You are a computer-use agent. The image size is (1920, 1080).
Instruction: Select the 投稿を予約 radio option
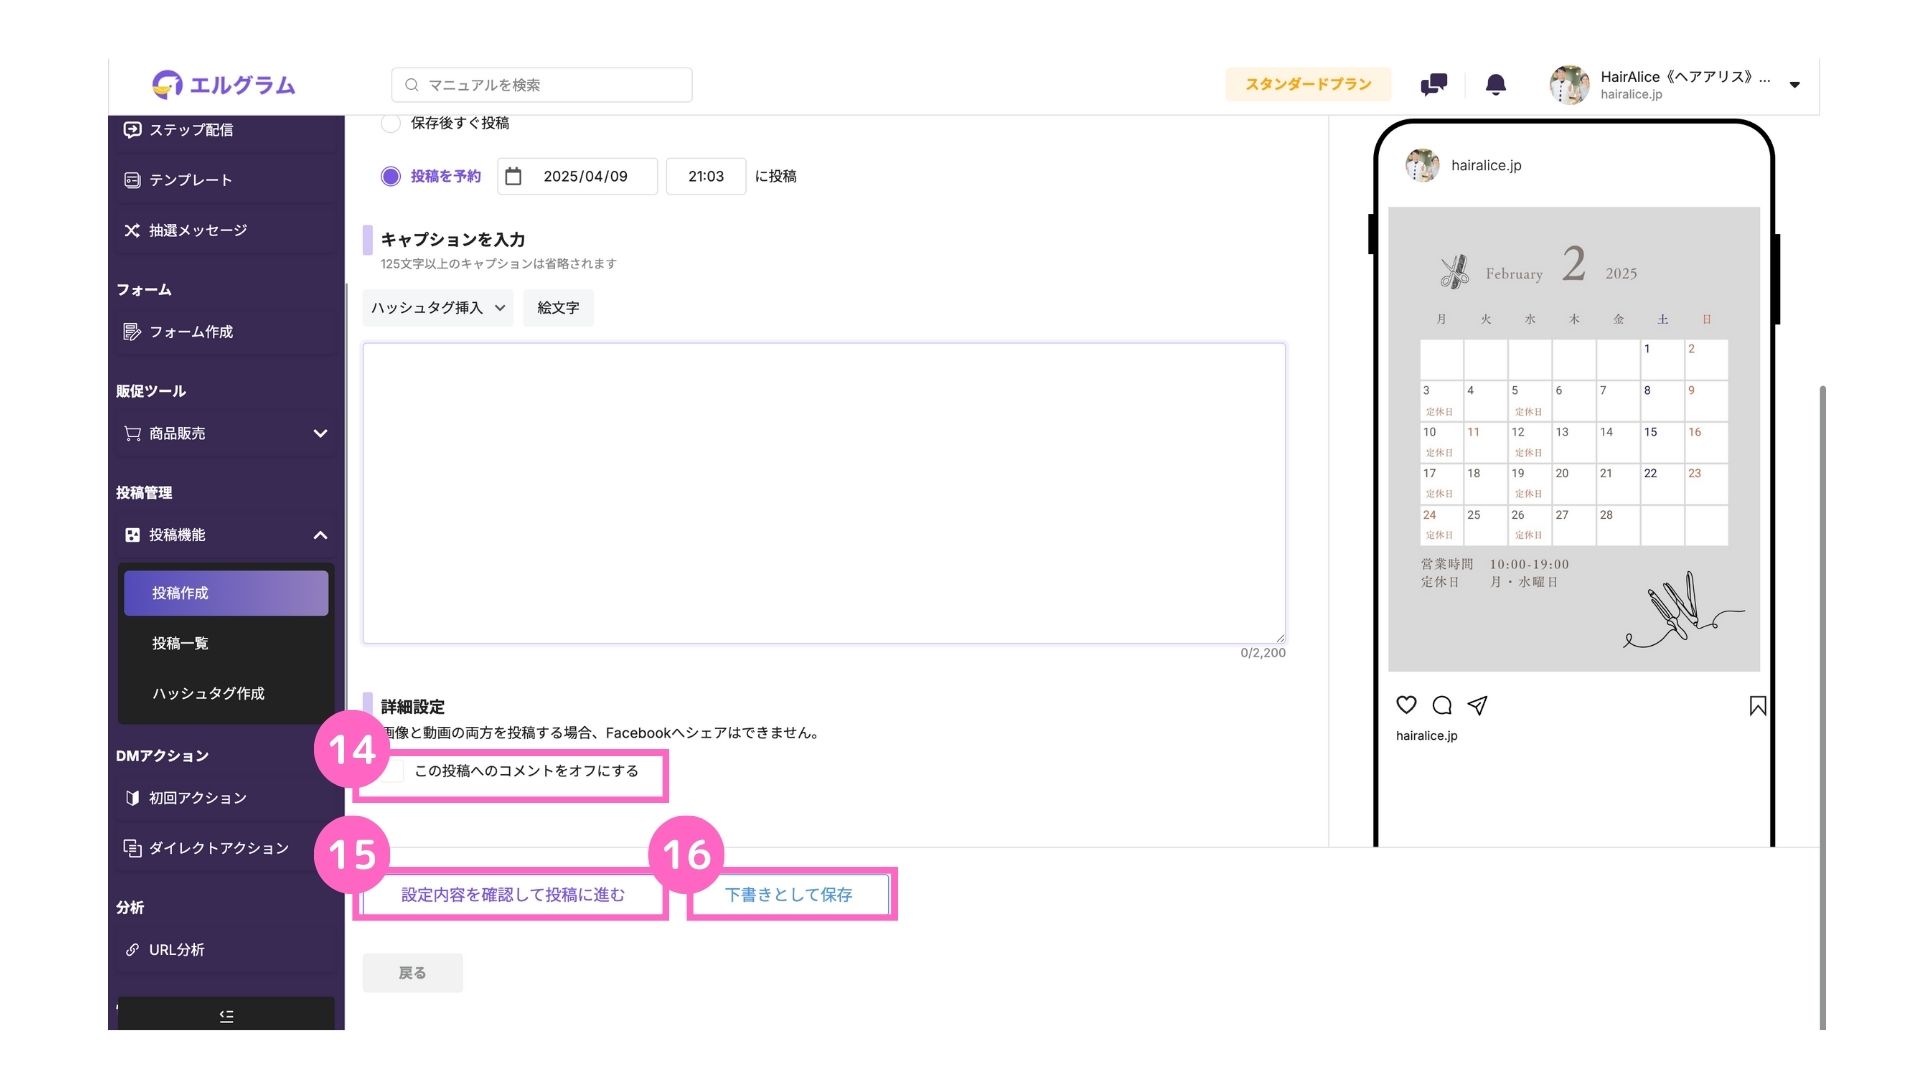pyautogui.click(x=391, y=176)
